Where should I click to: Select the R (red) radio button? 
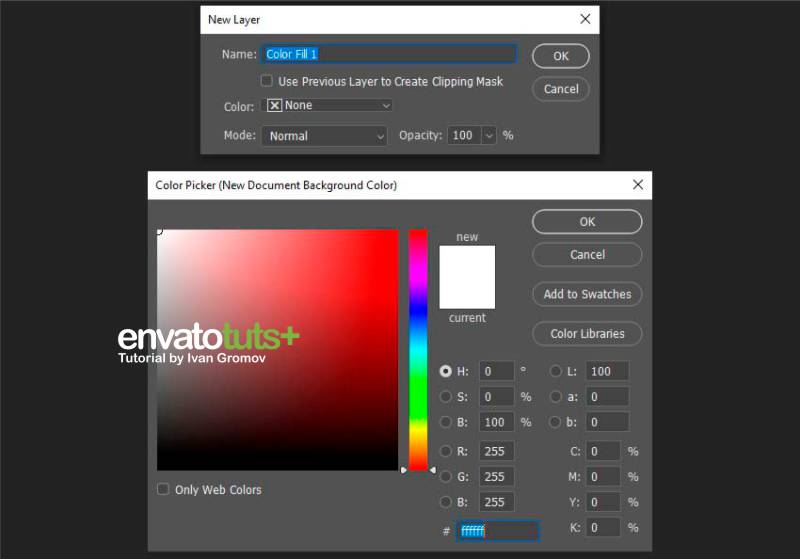[445, 451]
